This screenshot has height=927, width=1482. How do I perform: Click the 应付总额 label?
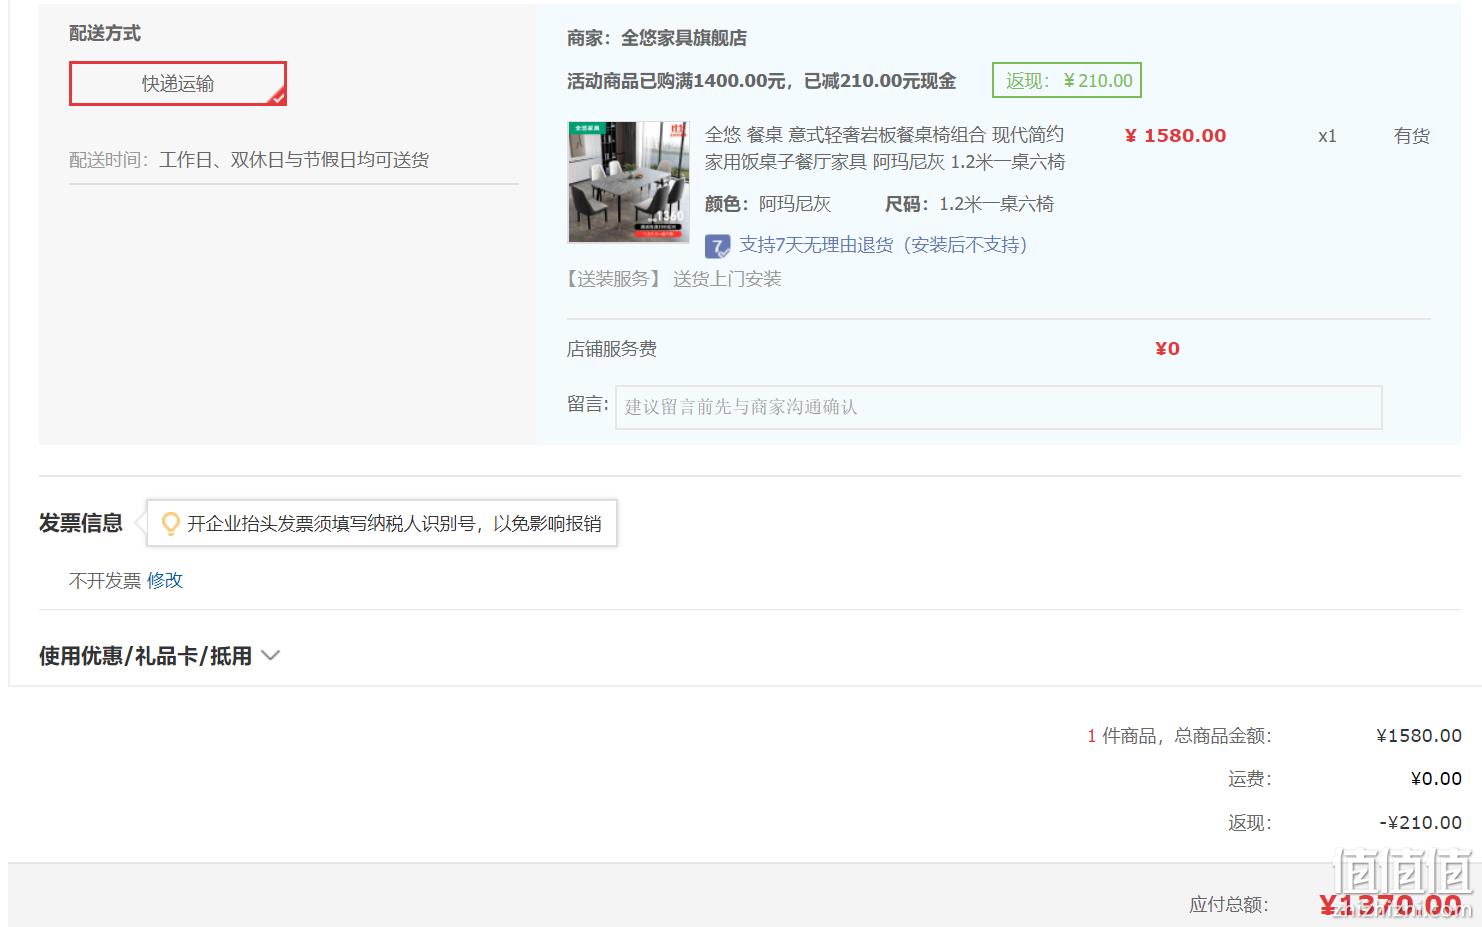1229,905
